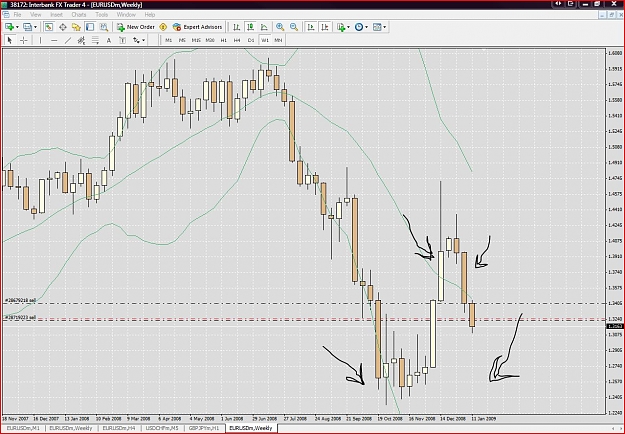This screenshot has width=625, height=434.
Task: Toggle chart shift from right edge
Action: coord(325,27)
